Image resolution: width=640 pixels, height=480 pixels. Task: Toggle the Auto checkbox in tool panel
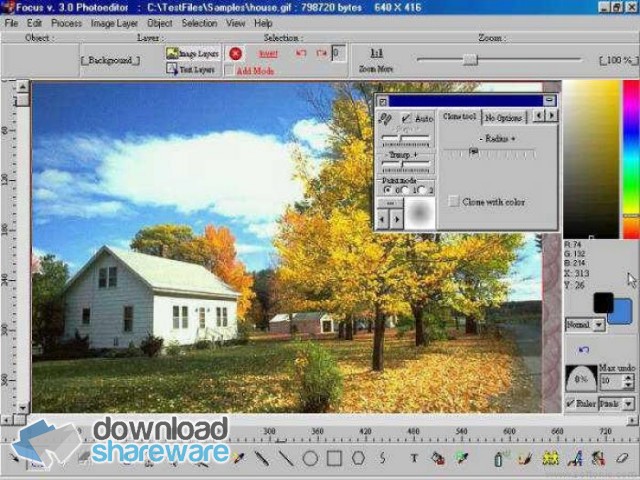405,118
